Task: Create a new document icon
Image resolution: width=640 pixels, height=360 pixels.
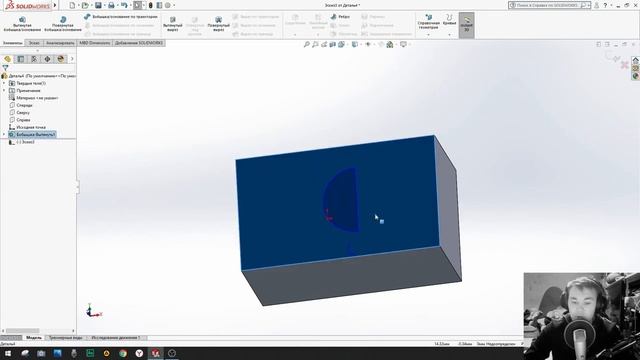Action: pyautogui.click(x=72, y=5)
